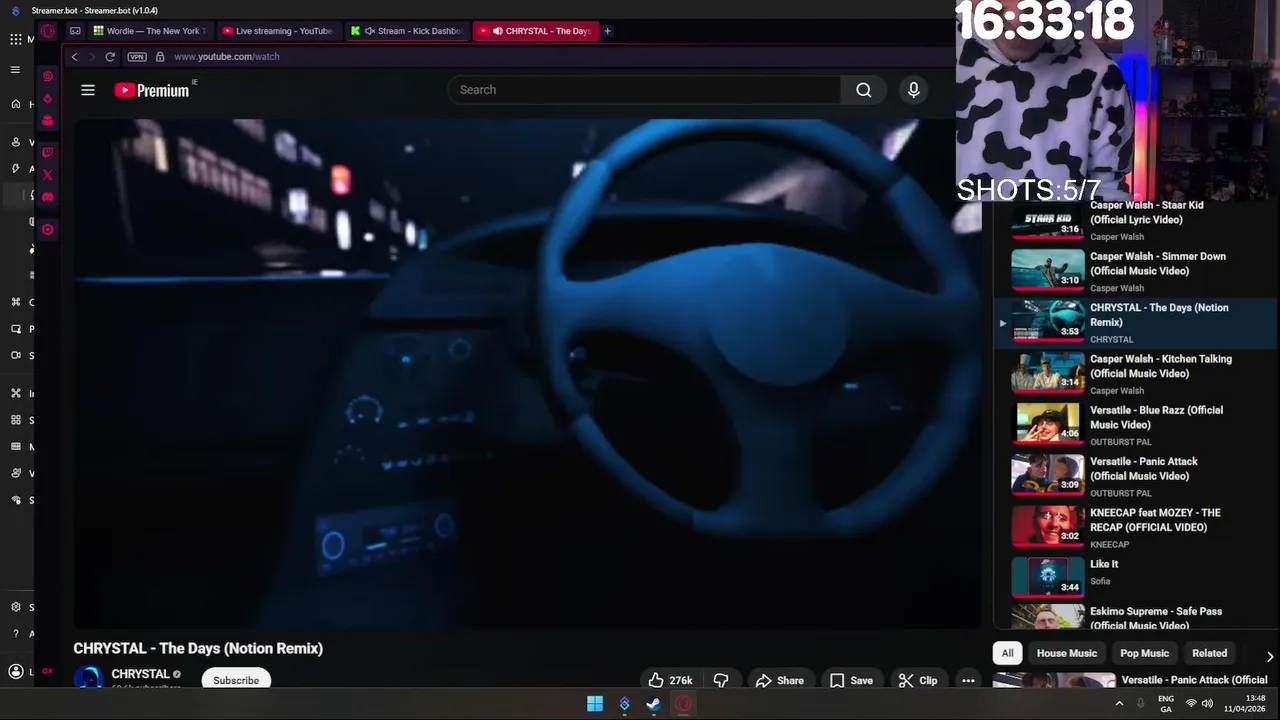The width and height of the screenshot is (1280, 720).
Task: Subscribe to CHRYSTAL channel
Action: click(236, 680)
